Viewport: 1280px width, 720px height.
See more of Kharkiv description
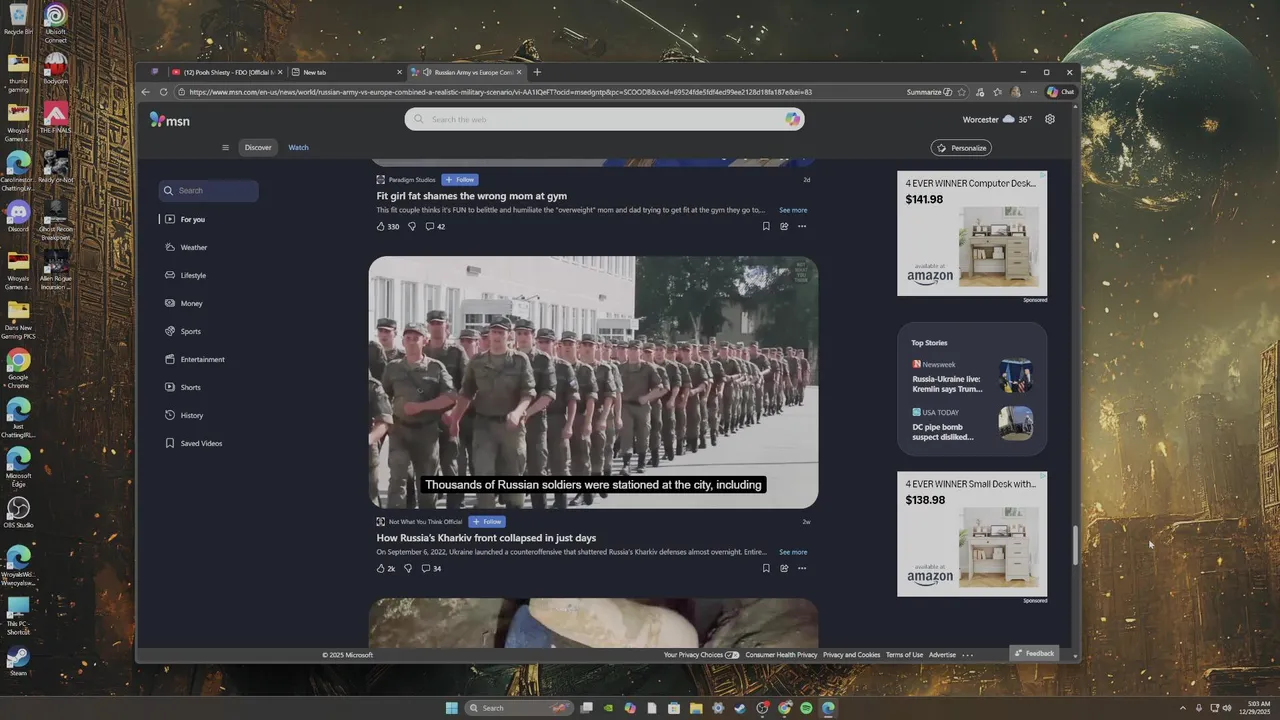pos(793,552)
